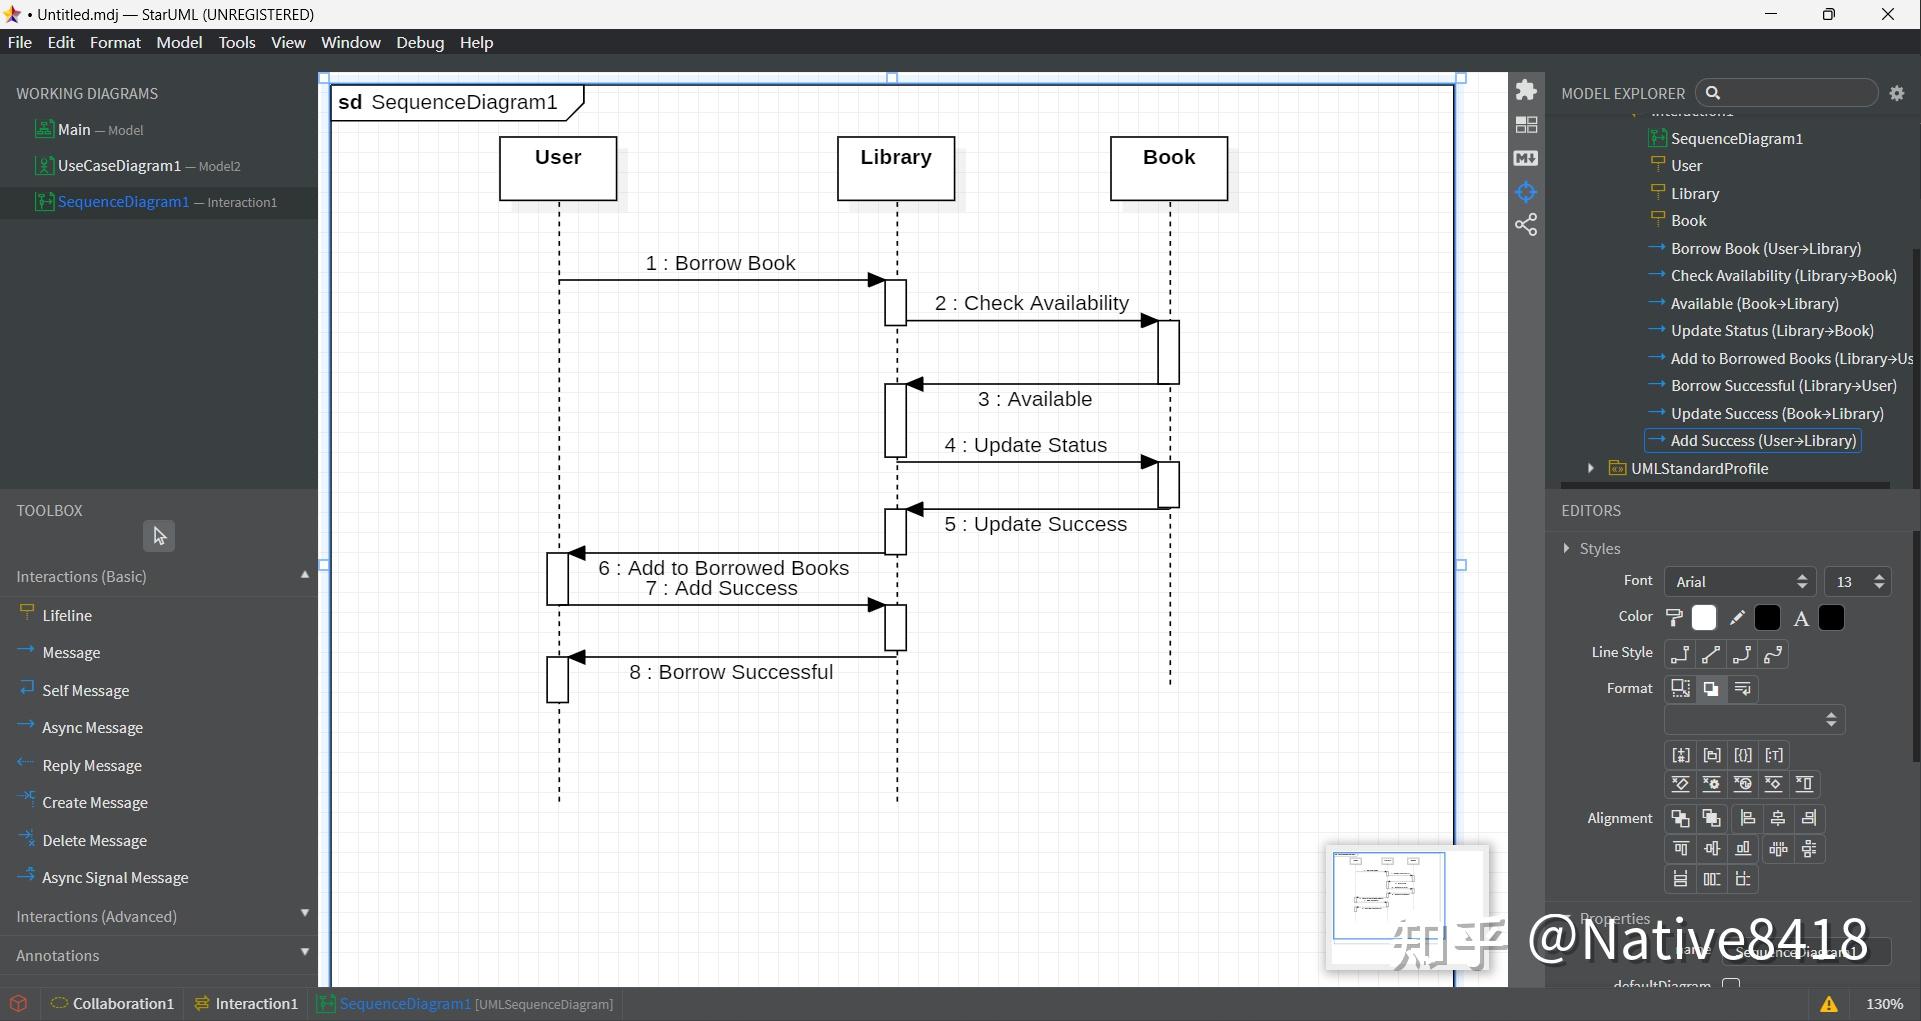Open the Debug menu
The image size is (1921, 1021).
pos(420,42)
